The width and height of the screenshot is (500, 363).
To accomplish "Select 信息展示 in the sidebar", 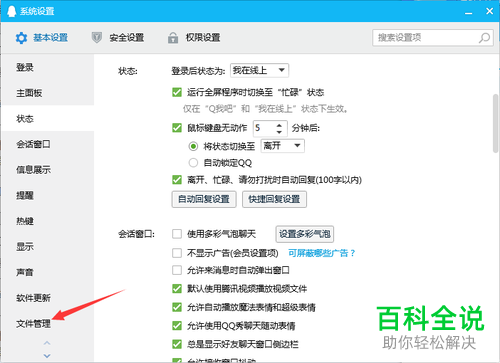I will coord(48,170).
